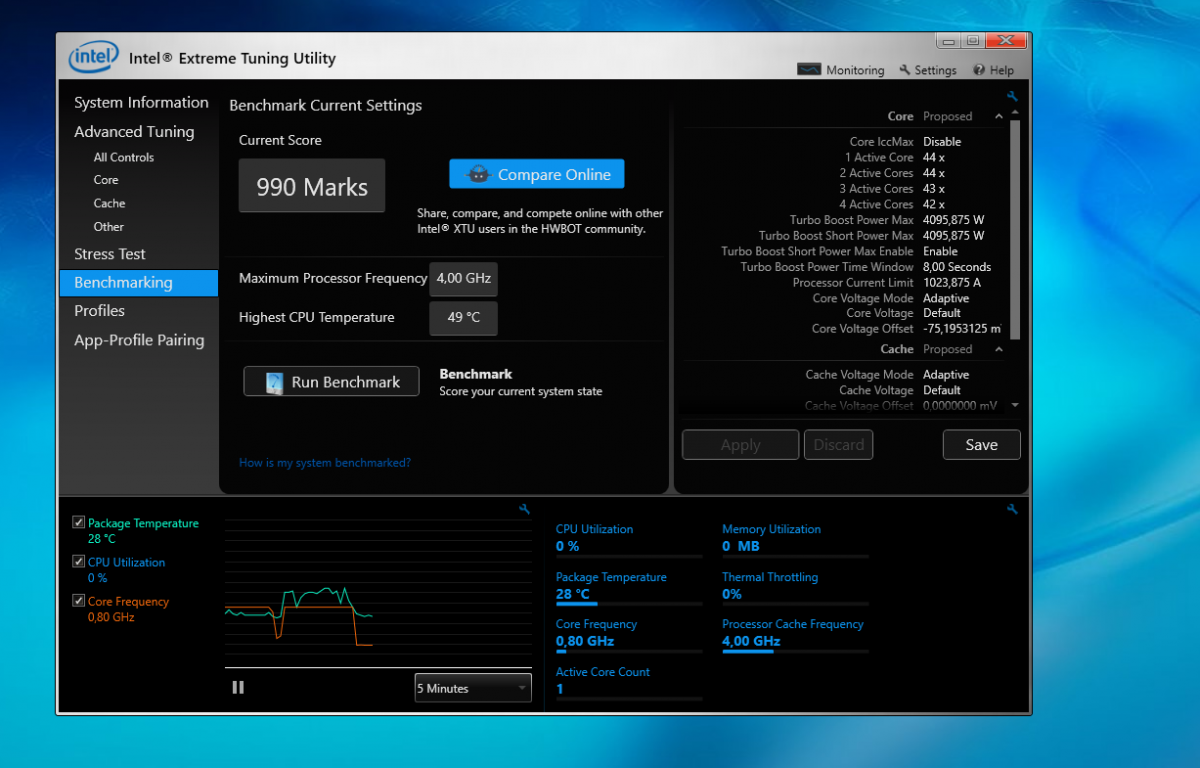Open the Profiles section

pyautogui.click(x=99, y=311)
